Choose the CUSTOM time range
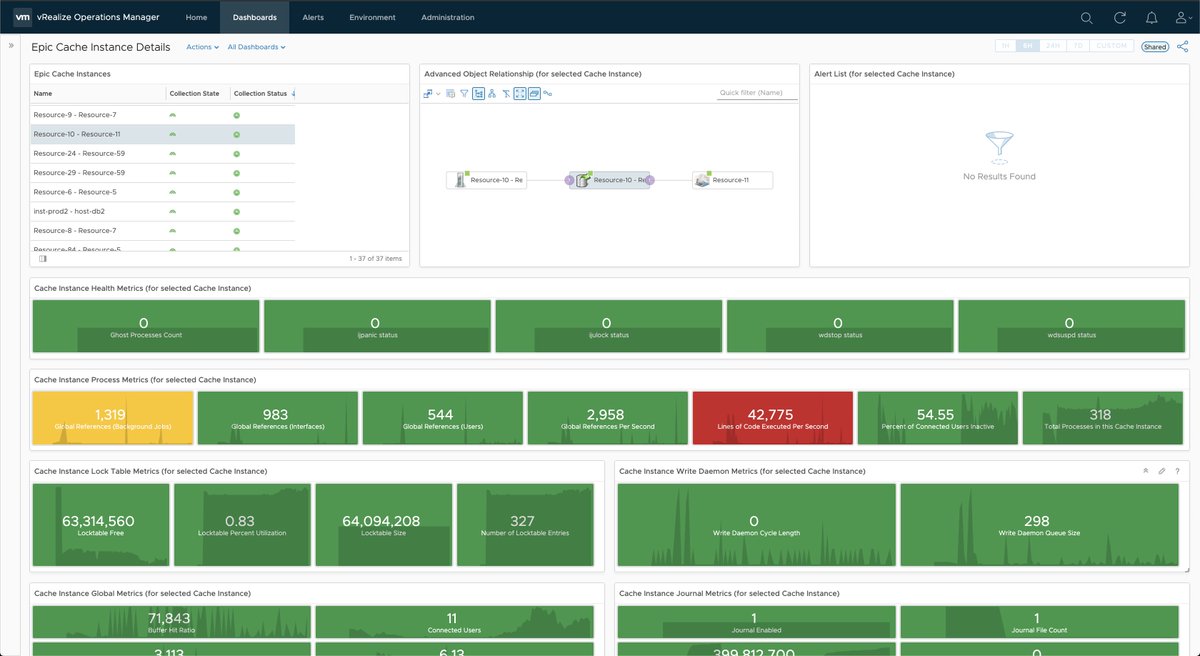Screen dimensions: 1200x656 pyautogui.click(x=1112, y=46)
